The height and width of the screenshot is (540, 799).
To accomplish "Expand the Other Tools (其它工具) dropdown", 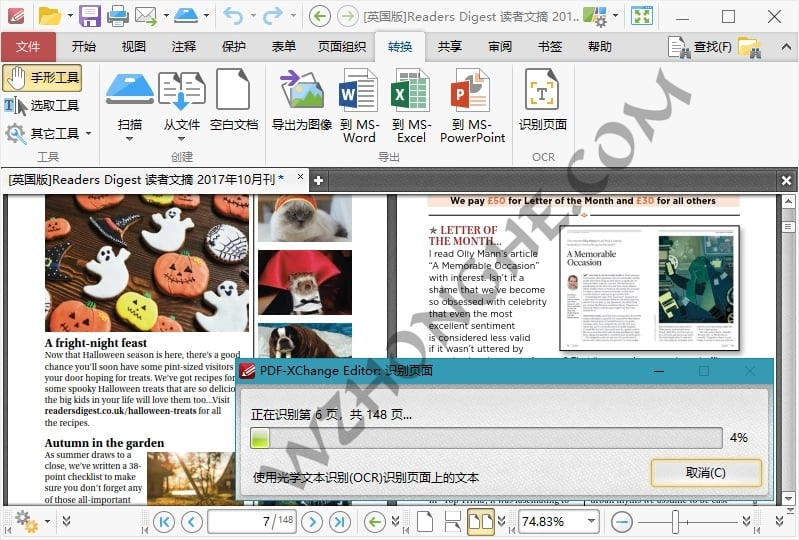I will point(87,133).
